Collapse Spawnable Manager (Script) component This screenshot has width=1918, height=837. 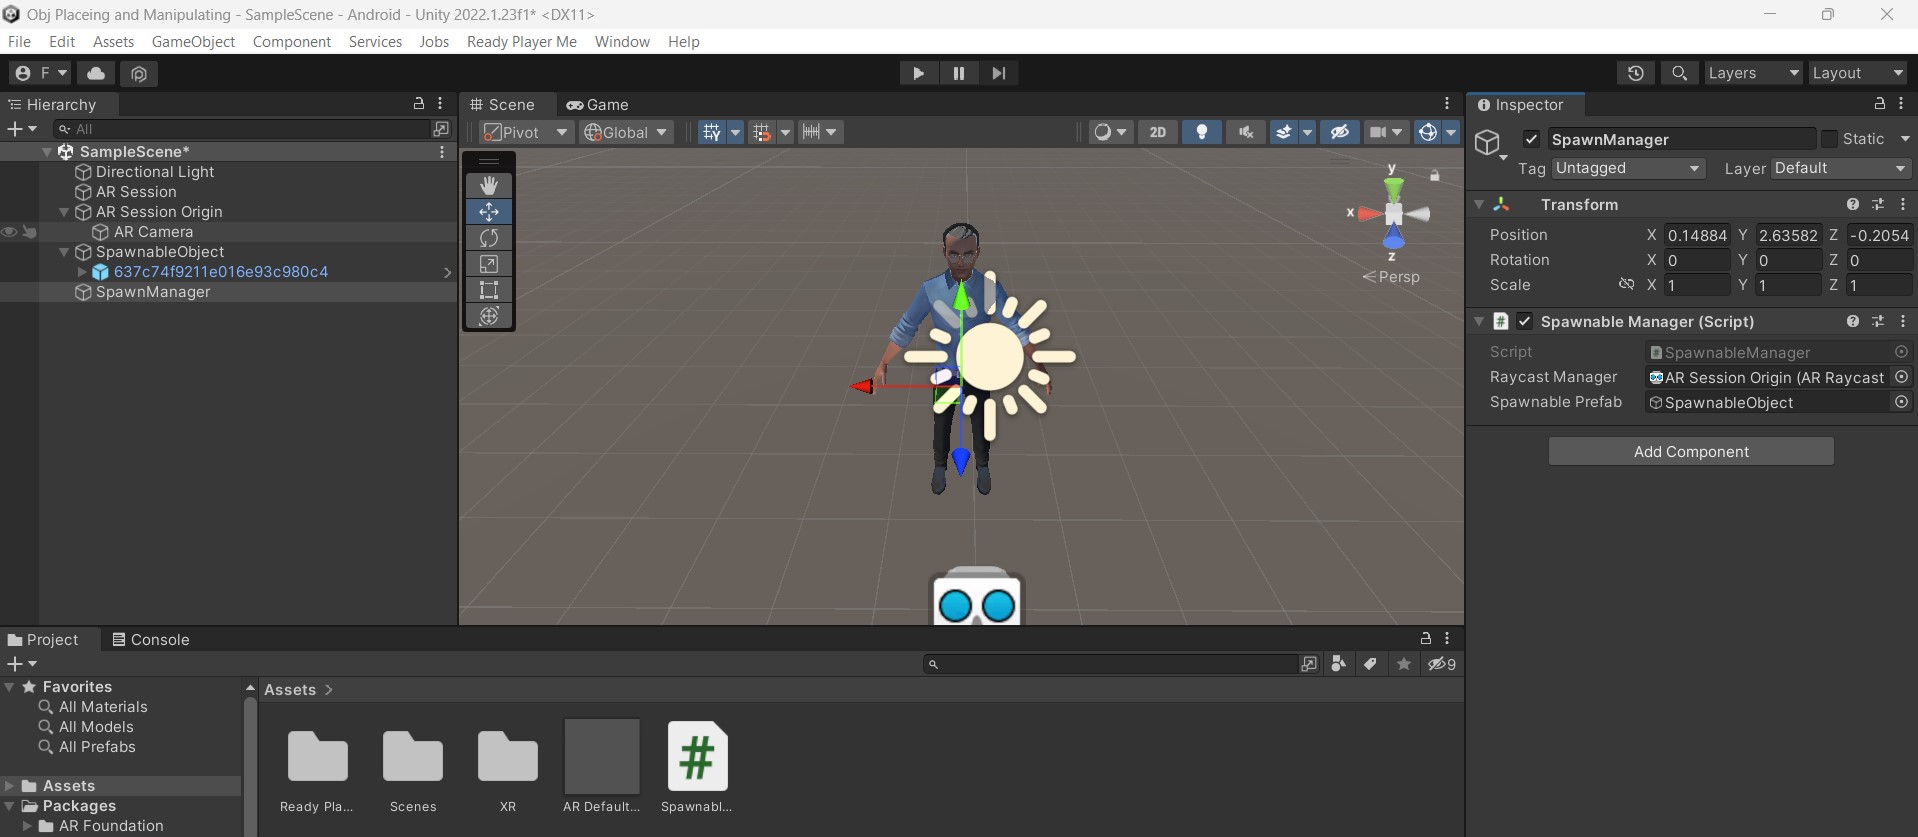[1479, 321]
